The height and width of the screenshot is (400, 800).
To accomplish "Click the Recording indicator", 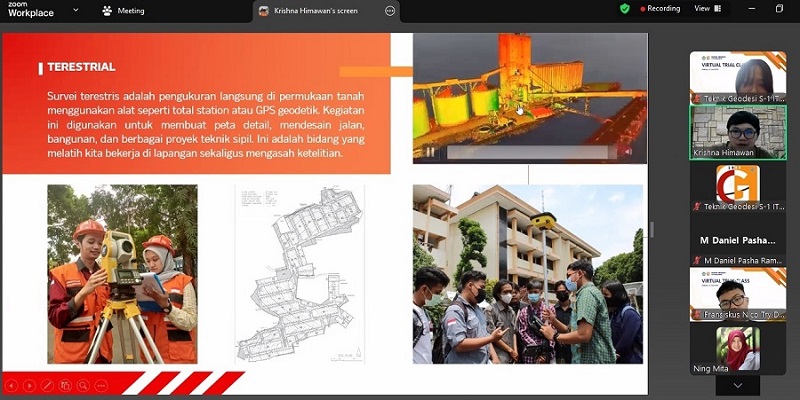I will click(658, 9).
